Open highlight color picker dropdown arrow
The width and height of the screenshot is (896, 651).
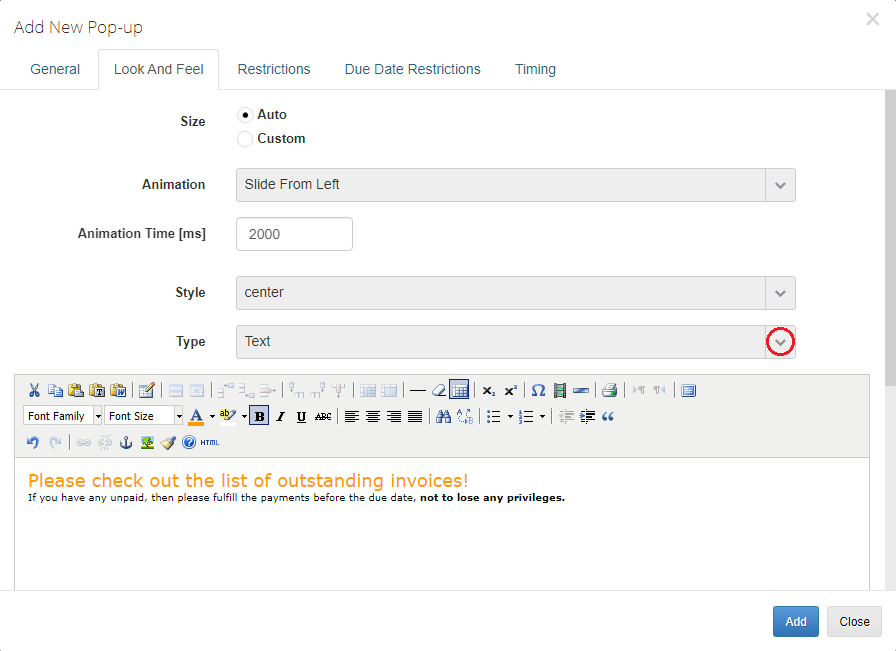(x=244, y=417)
